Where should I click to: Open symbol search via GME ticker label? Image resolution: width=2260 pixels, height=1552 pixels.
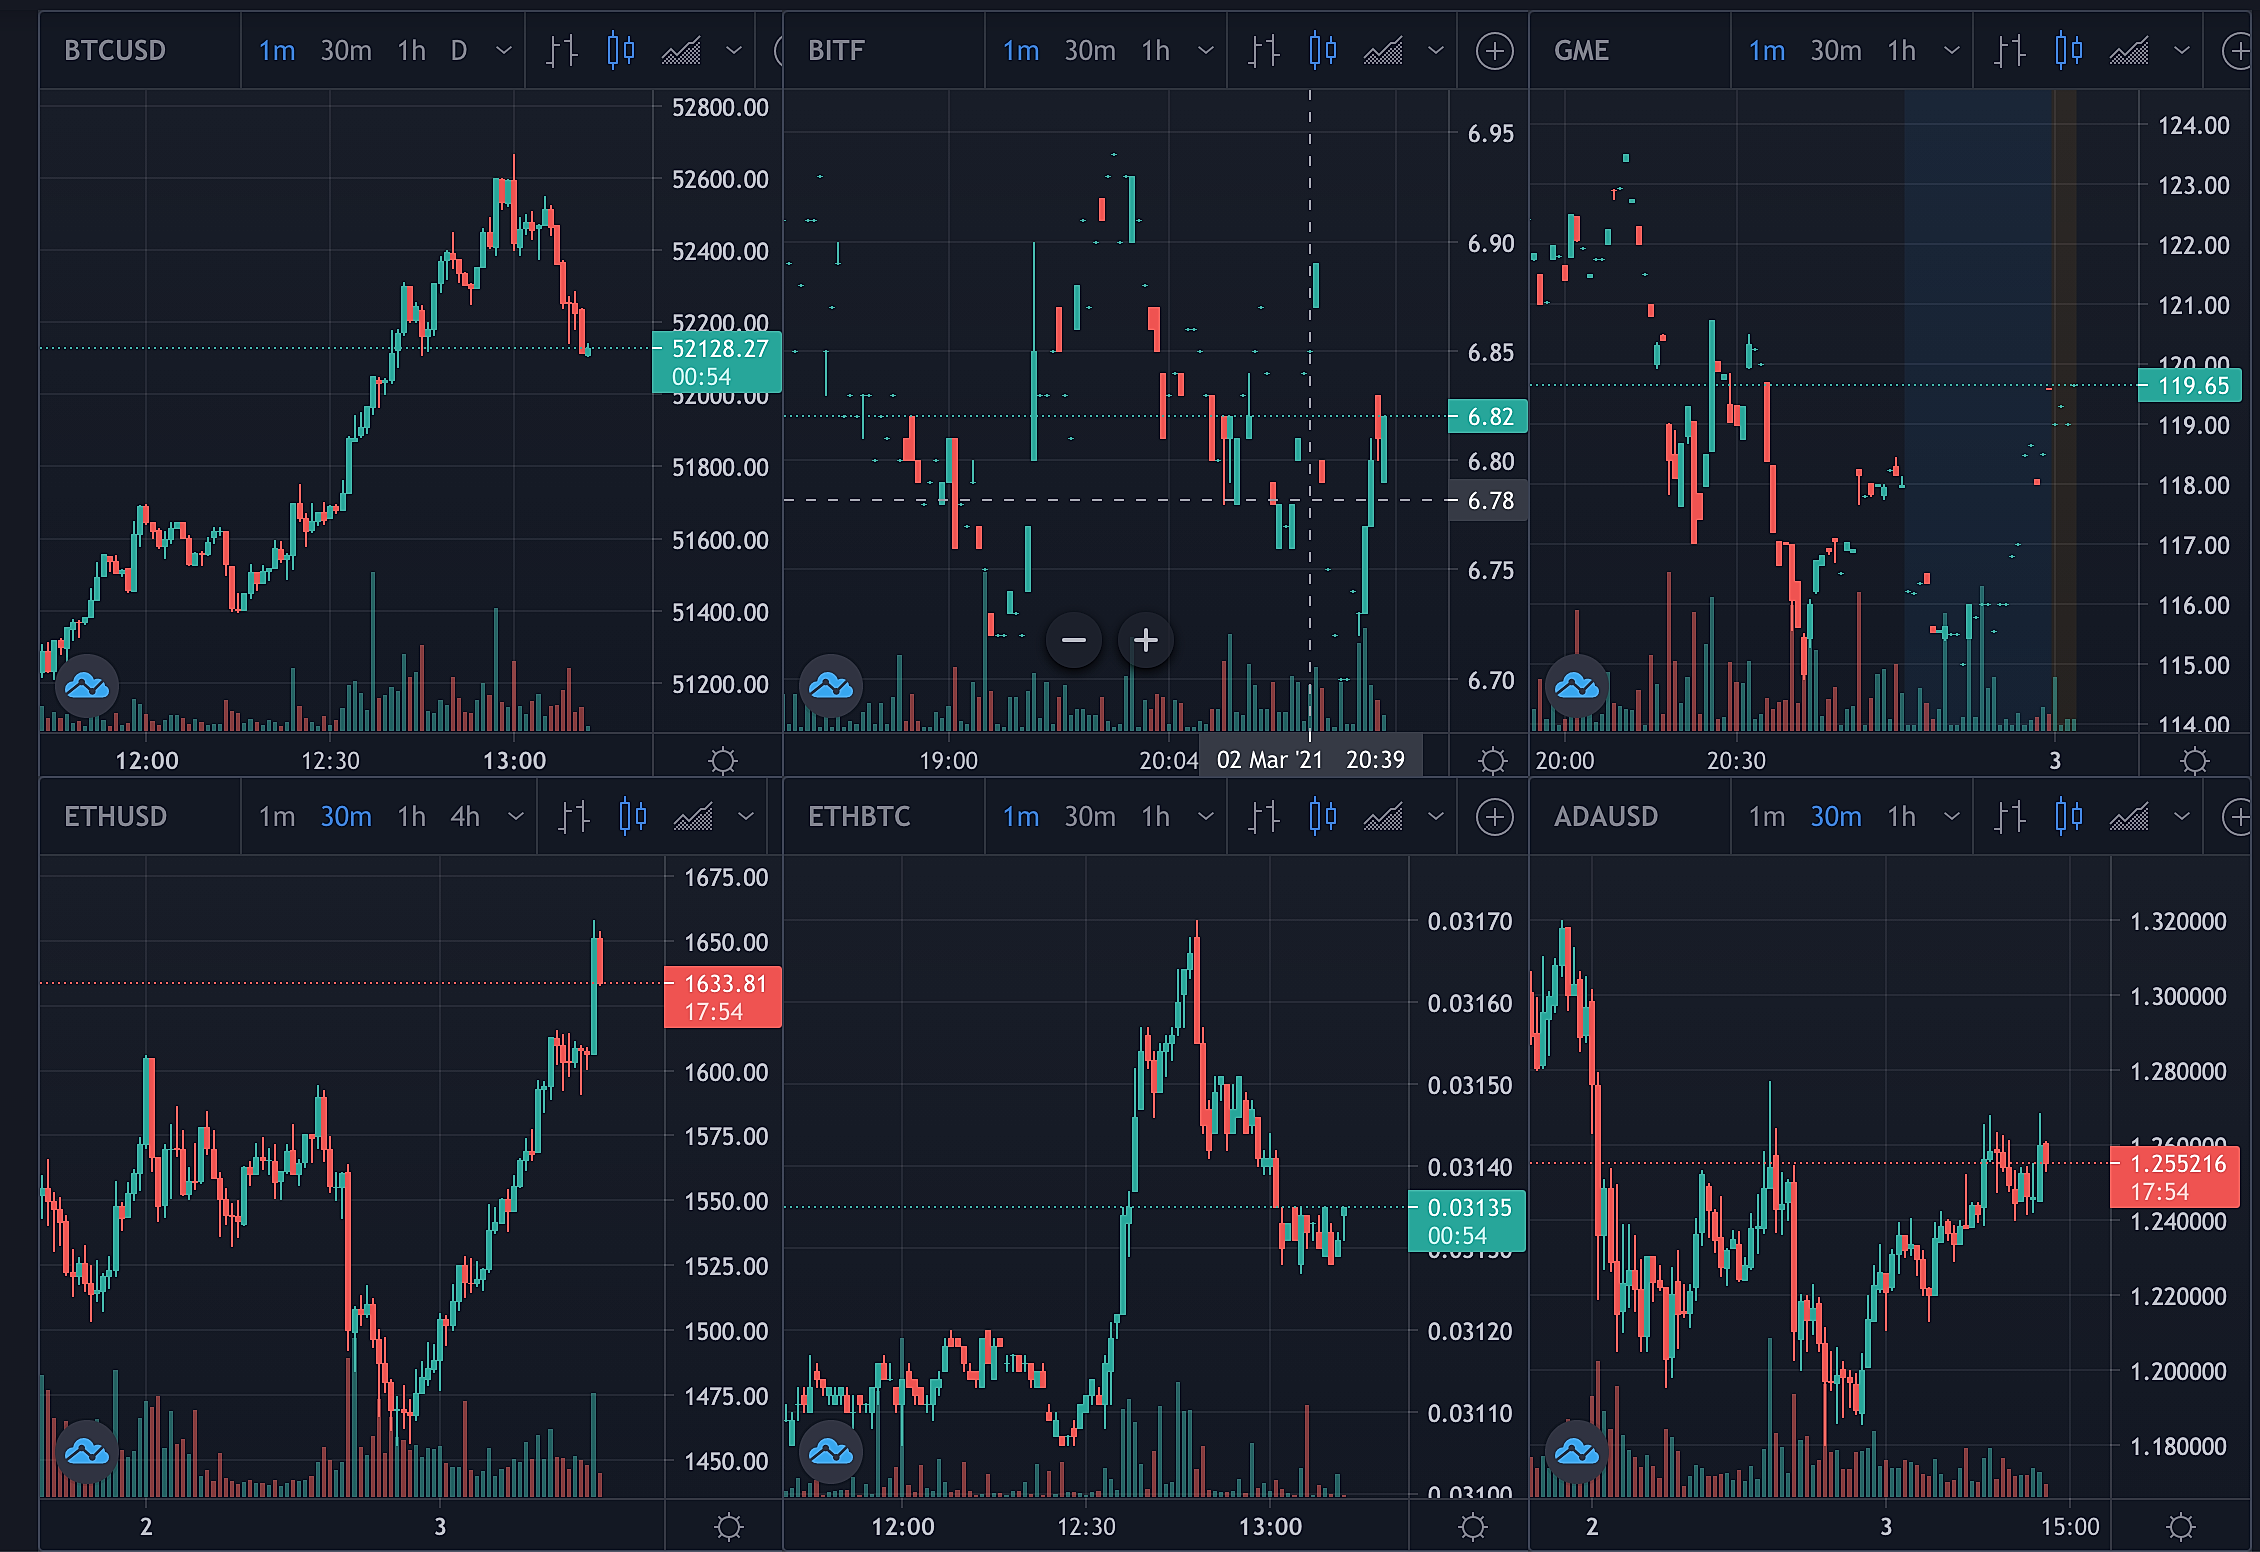click(x=1581, y=50)
